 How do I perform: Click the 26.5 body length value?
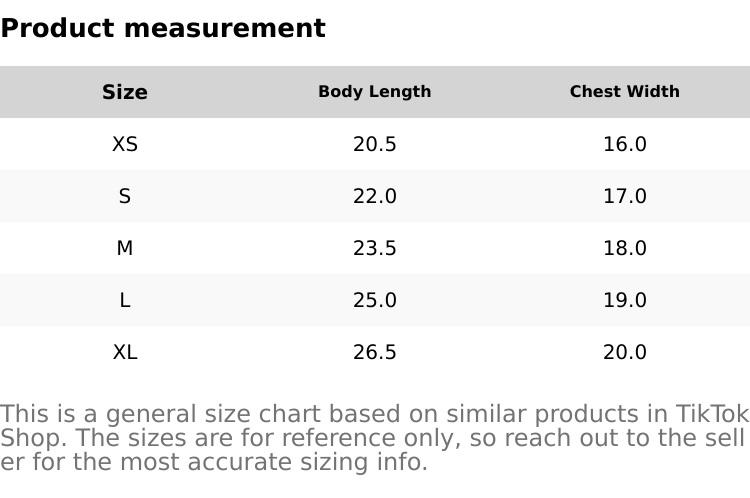375,352
